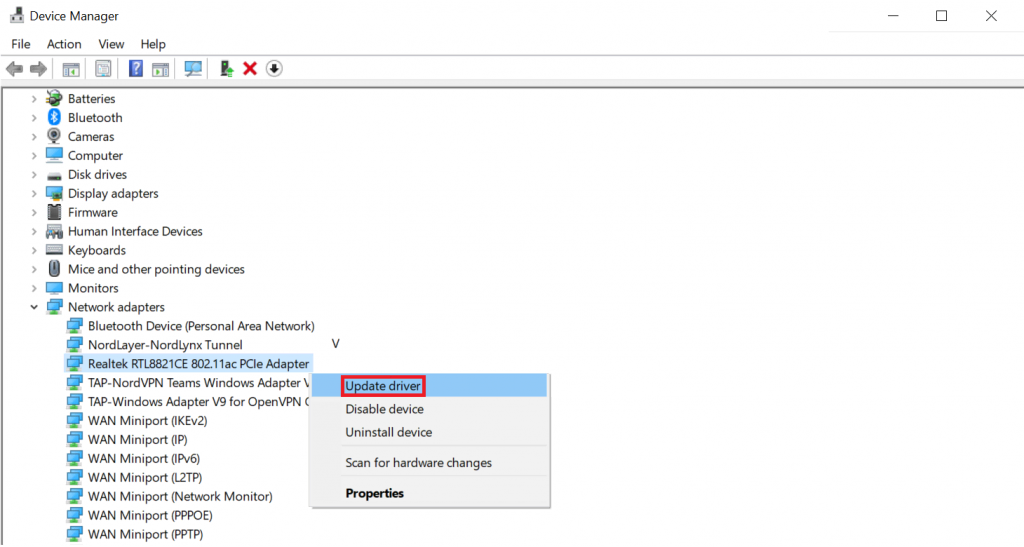The height and width of the screenshot is (547, 1024).
Task: Collapse the Network adapters category
Action: pyautogui.click(x=34, y=307)
